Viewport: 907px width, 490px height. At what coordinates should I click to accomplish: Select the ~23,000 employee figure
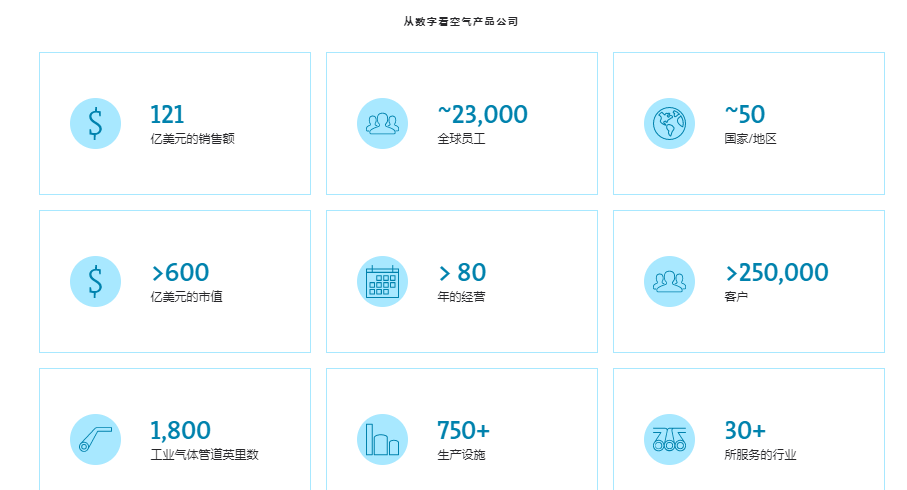[x=482, y=115]
